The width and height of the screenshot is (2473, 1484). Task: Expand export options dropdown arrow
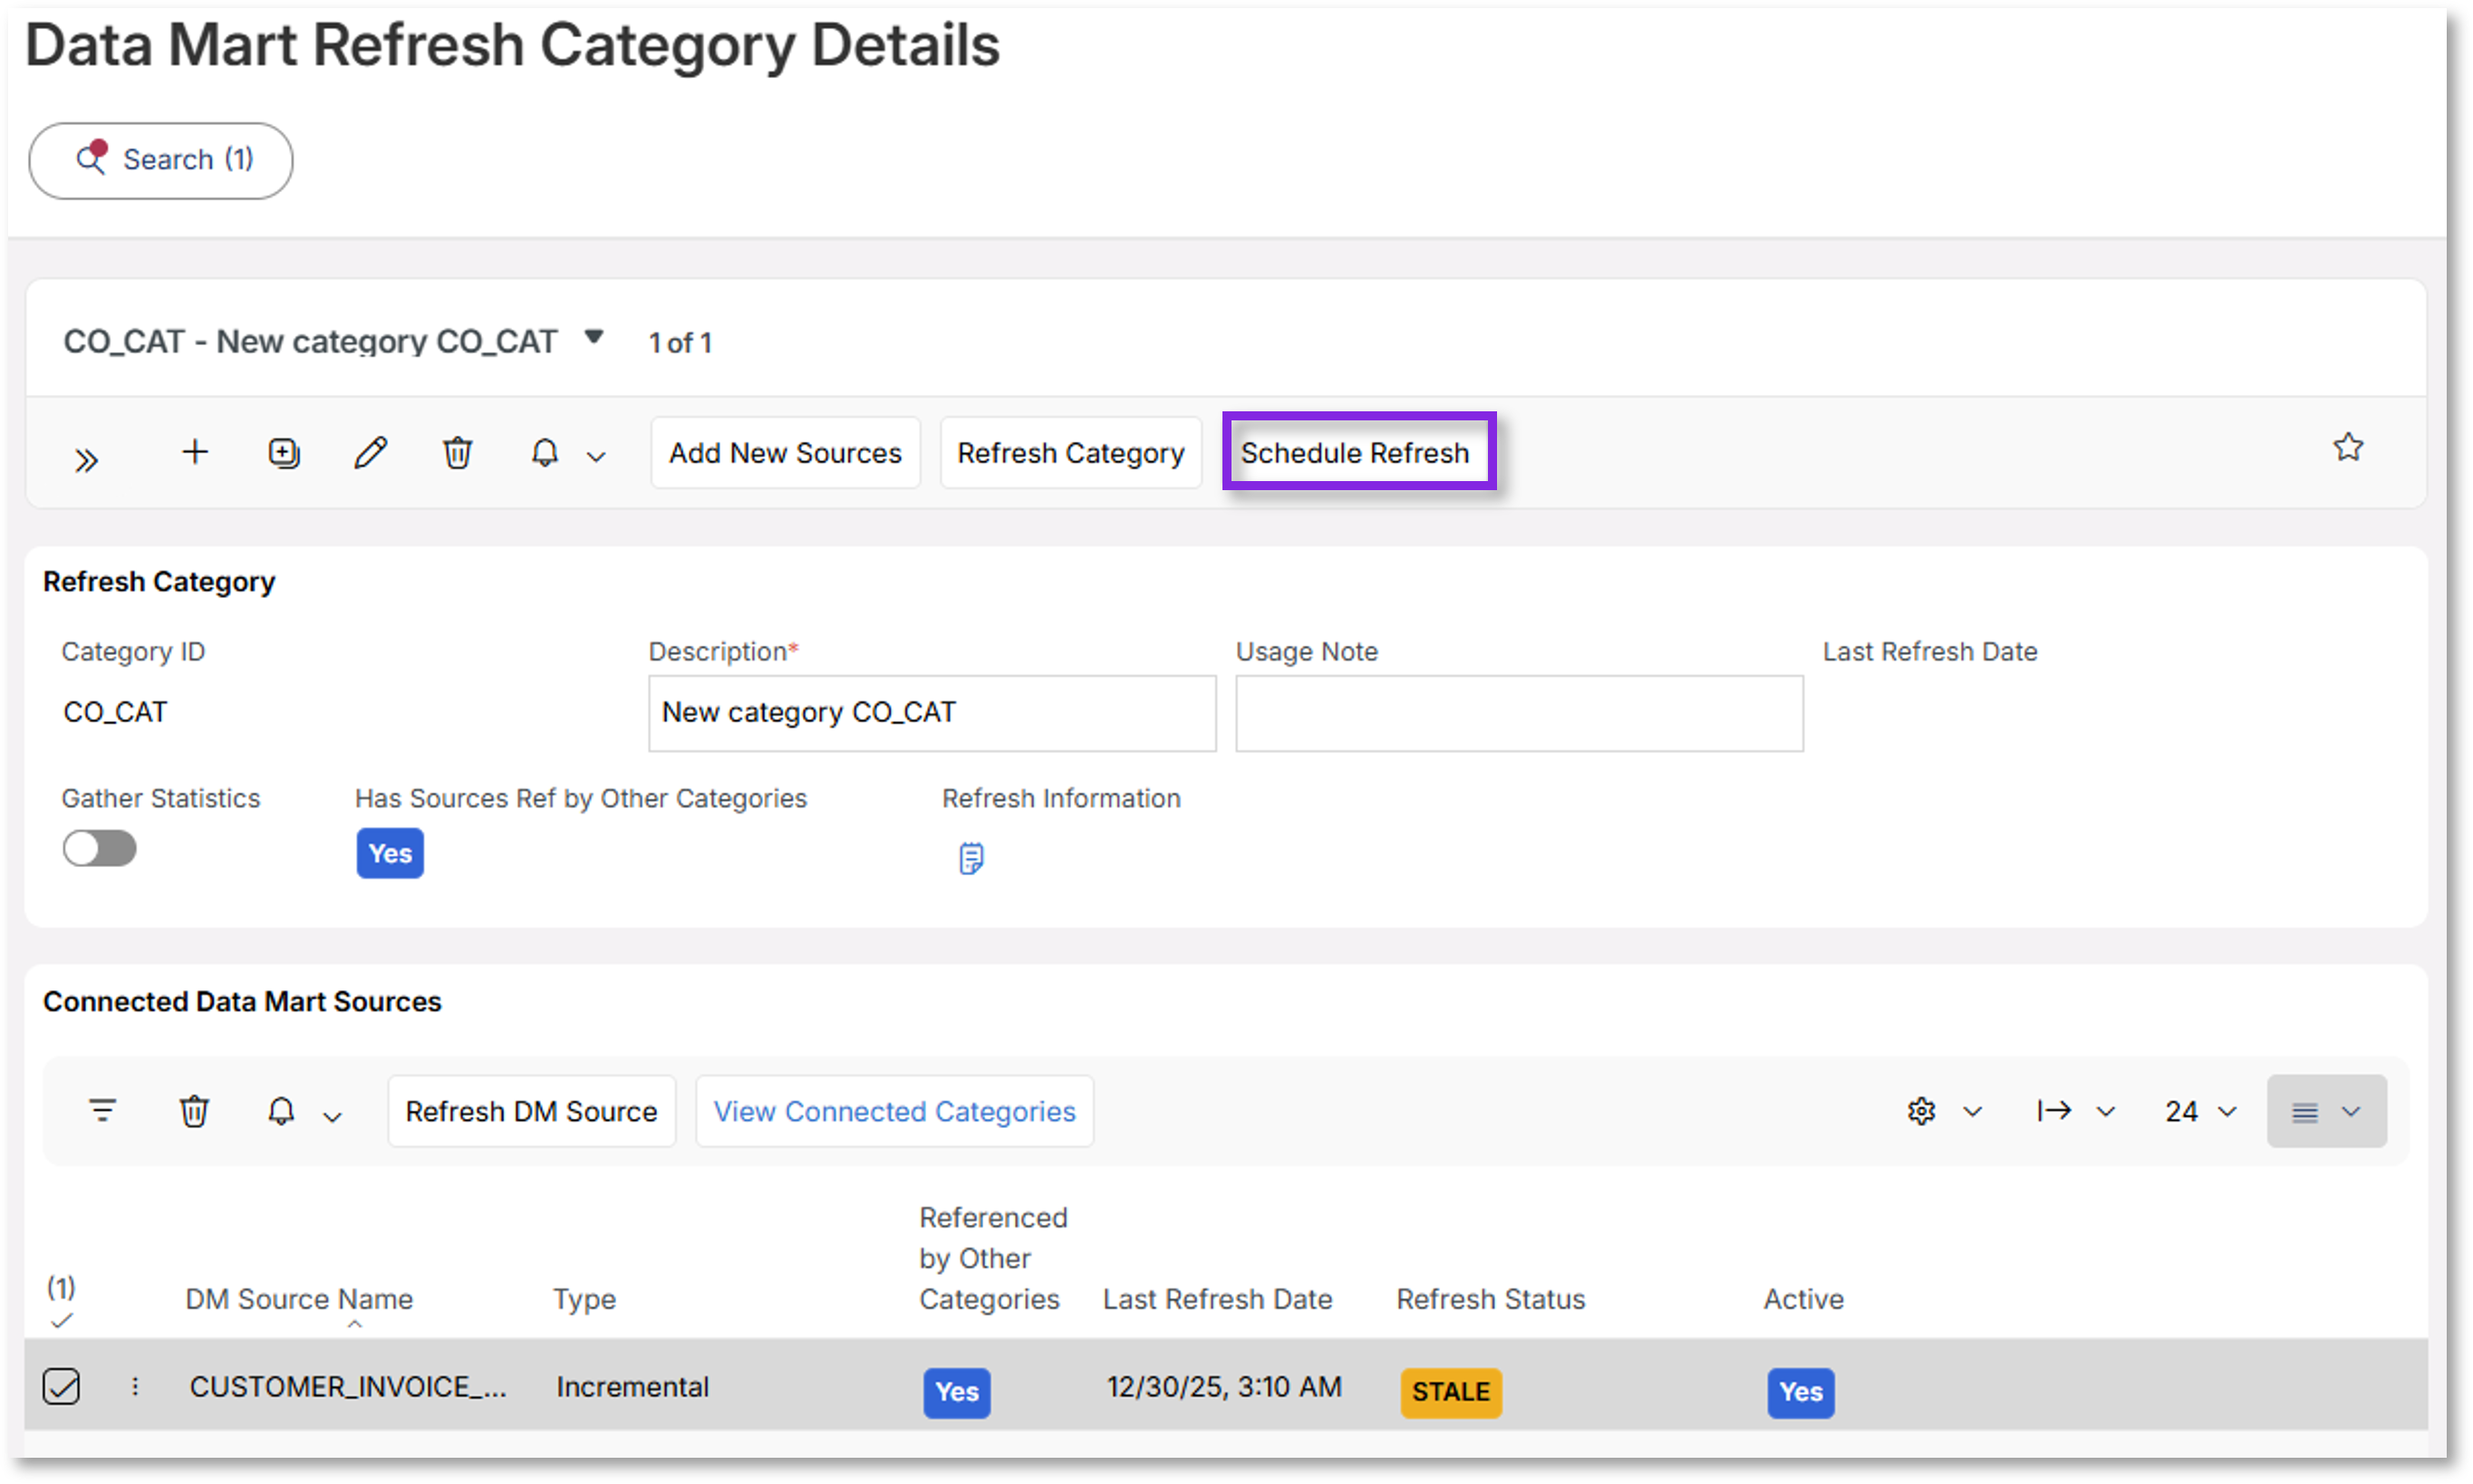pos(2105,1112)
